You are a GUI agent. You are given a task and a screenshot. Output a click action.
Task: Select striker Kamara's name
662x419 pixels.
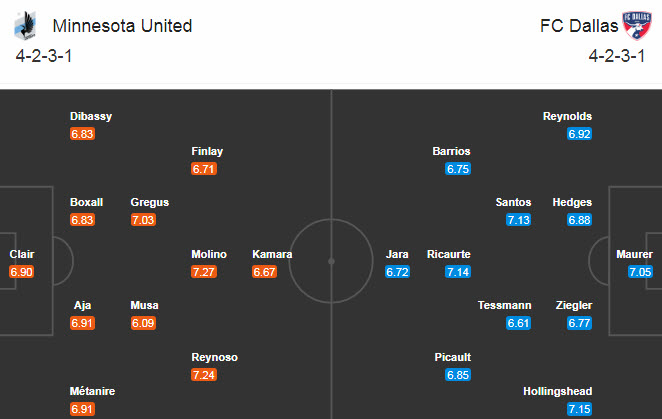272,254
